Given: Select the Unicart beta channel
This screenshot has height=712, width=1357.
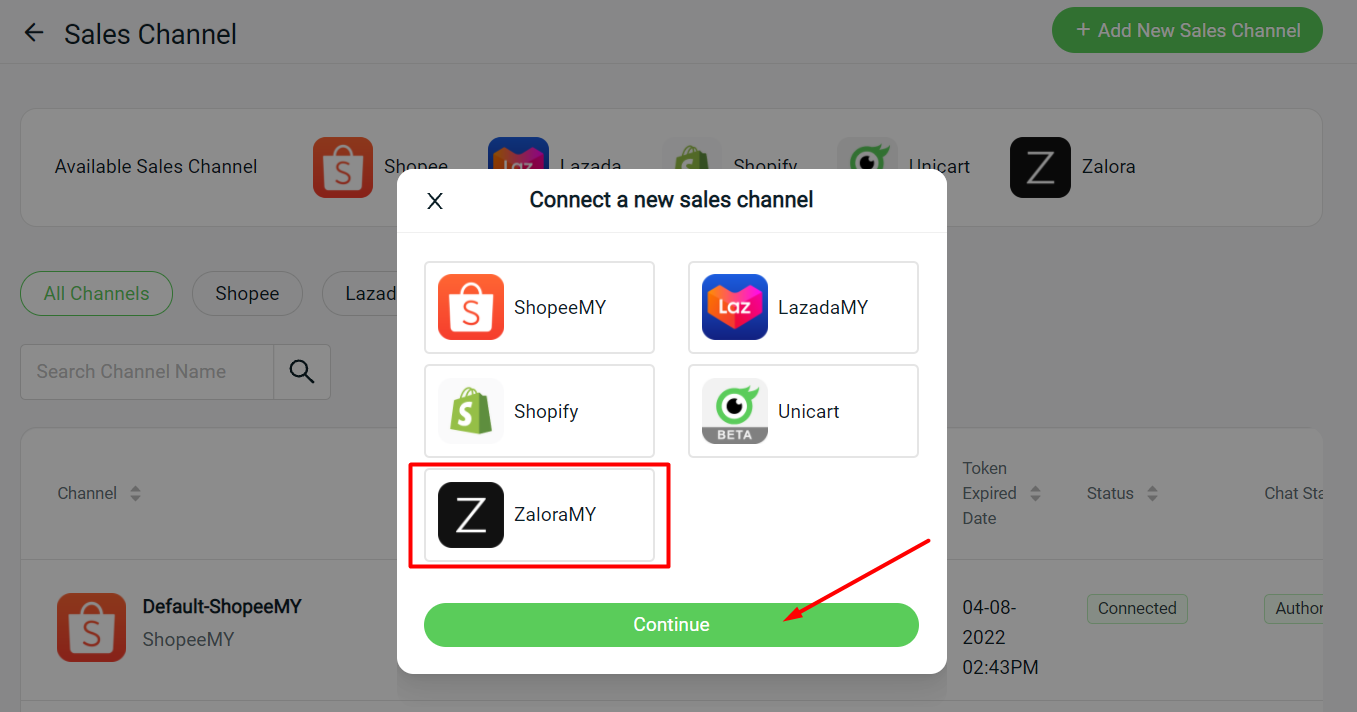Looking at the screenshot, I should [803, 411].
